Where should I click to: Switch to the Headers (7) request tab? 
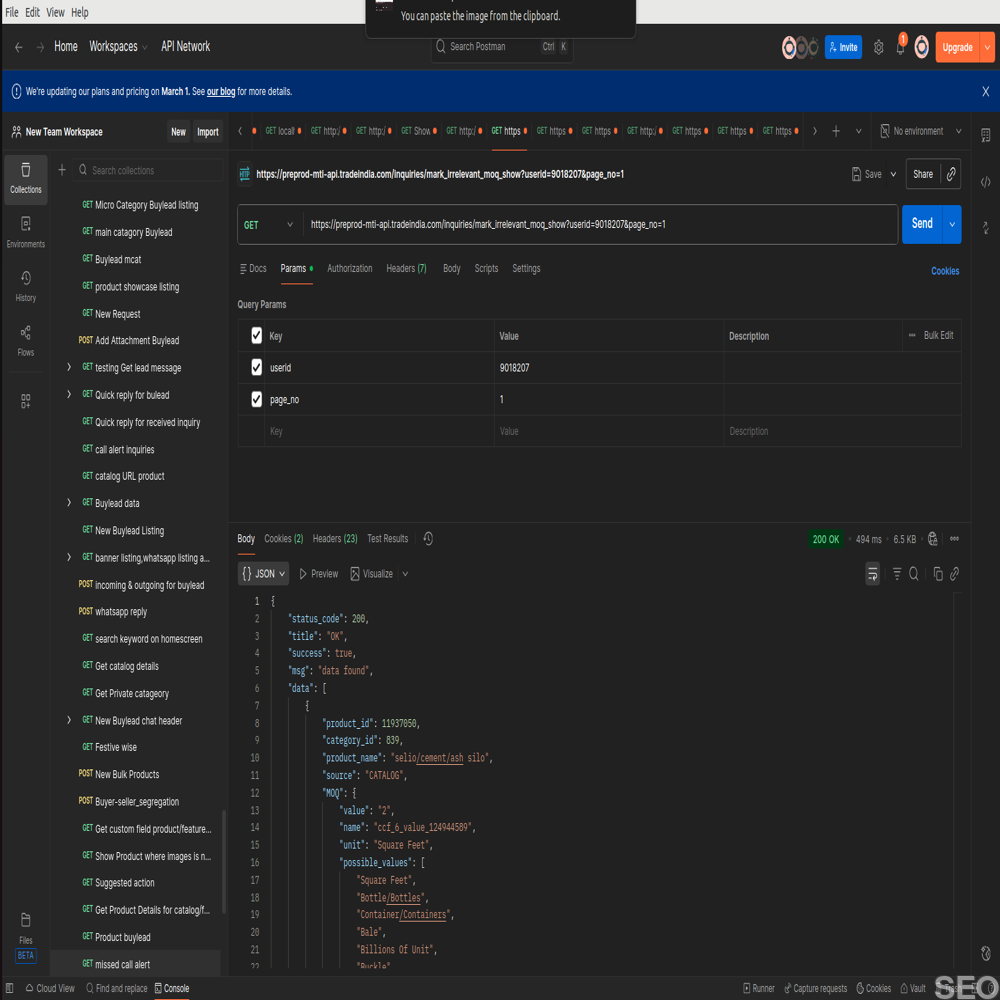click(406, 268)
